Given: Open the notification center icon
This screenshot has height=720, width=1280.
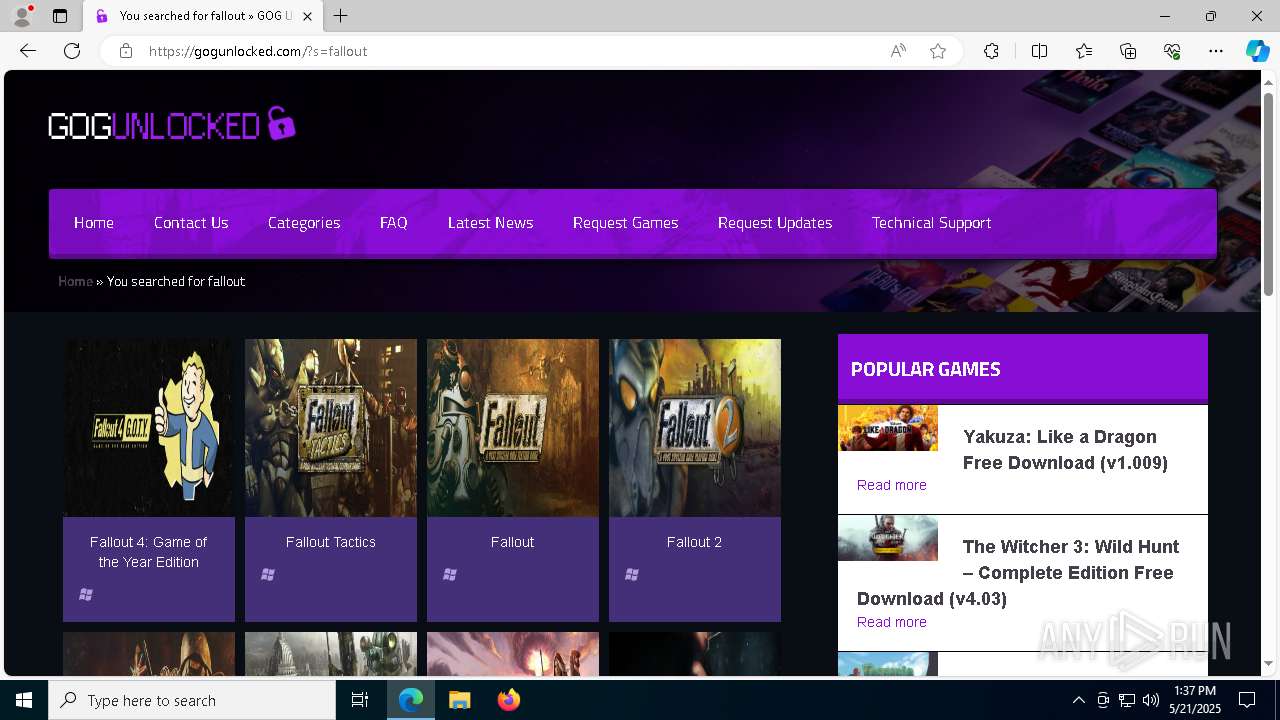Looking at the screenshot, I should click(x=1247, y=700).
